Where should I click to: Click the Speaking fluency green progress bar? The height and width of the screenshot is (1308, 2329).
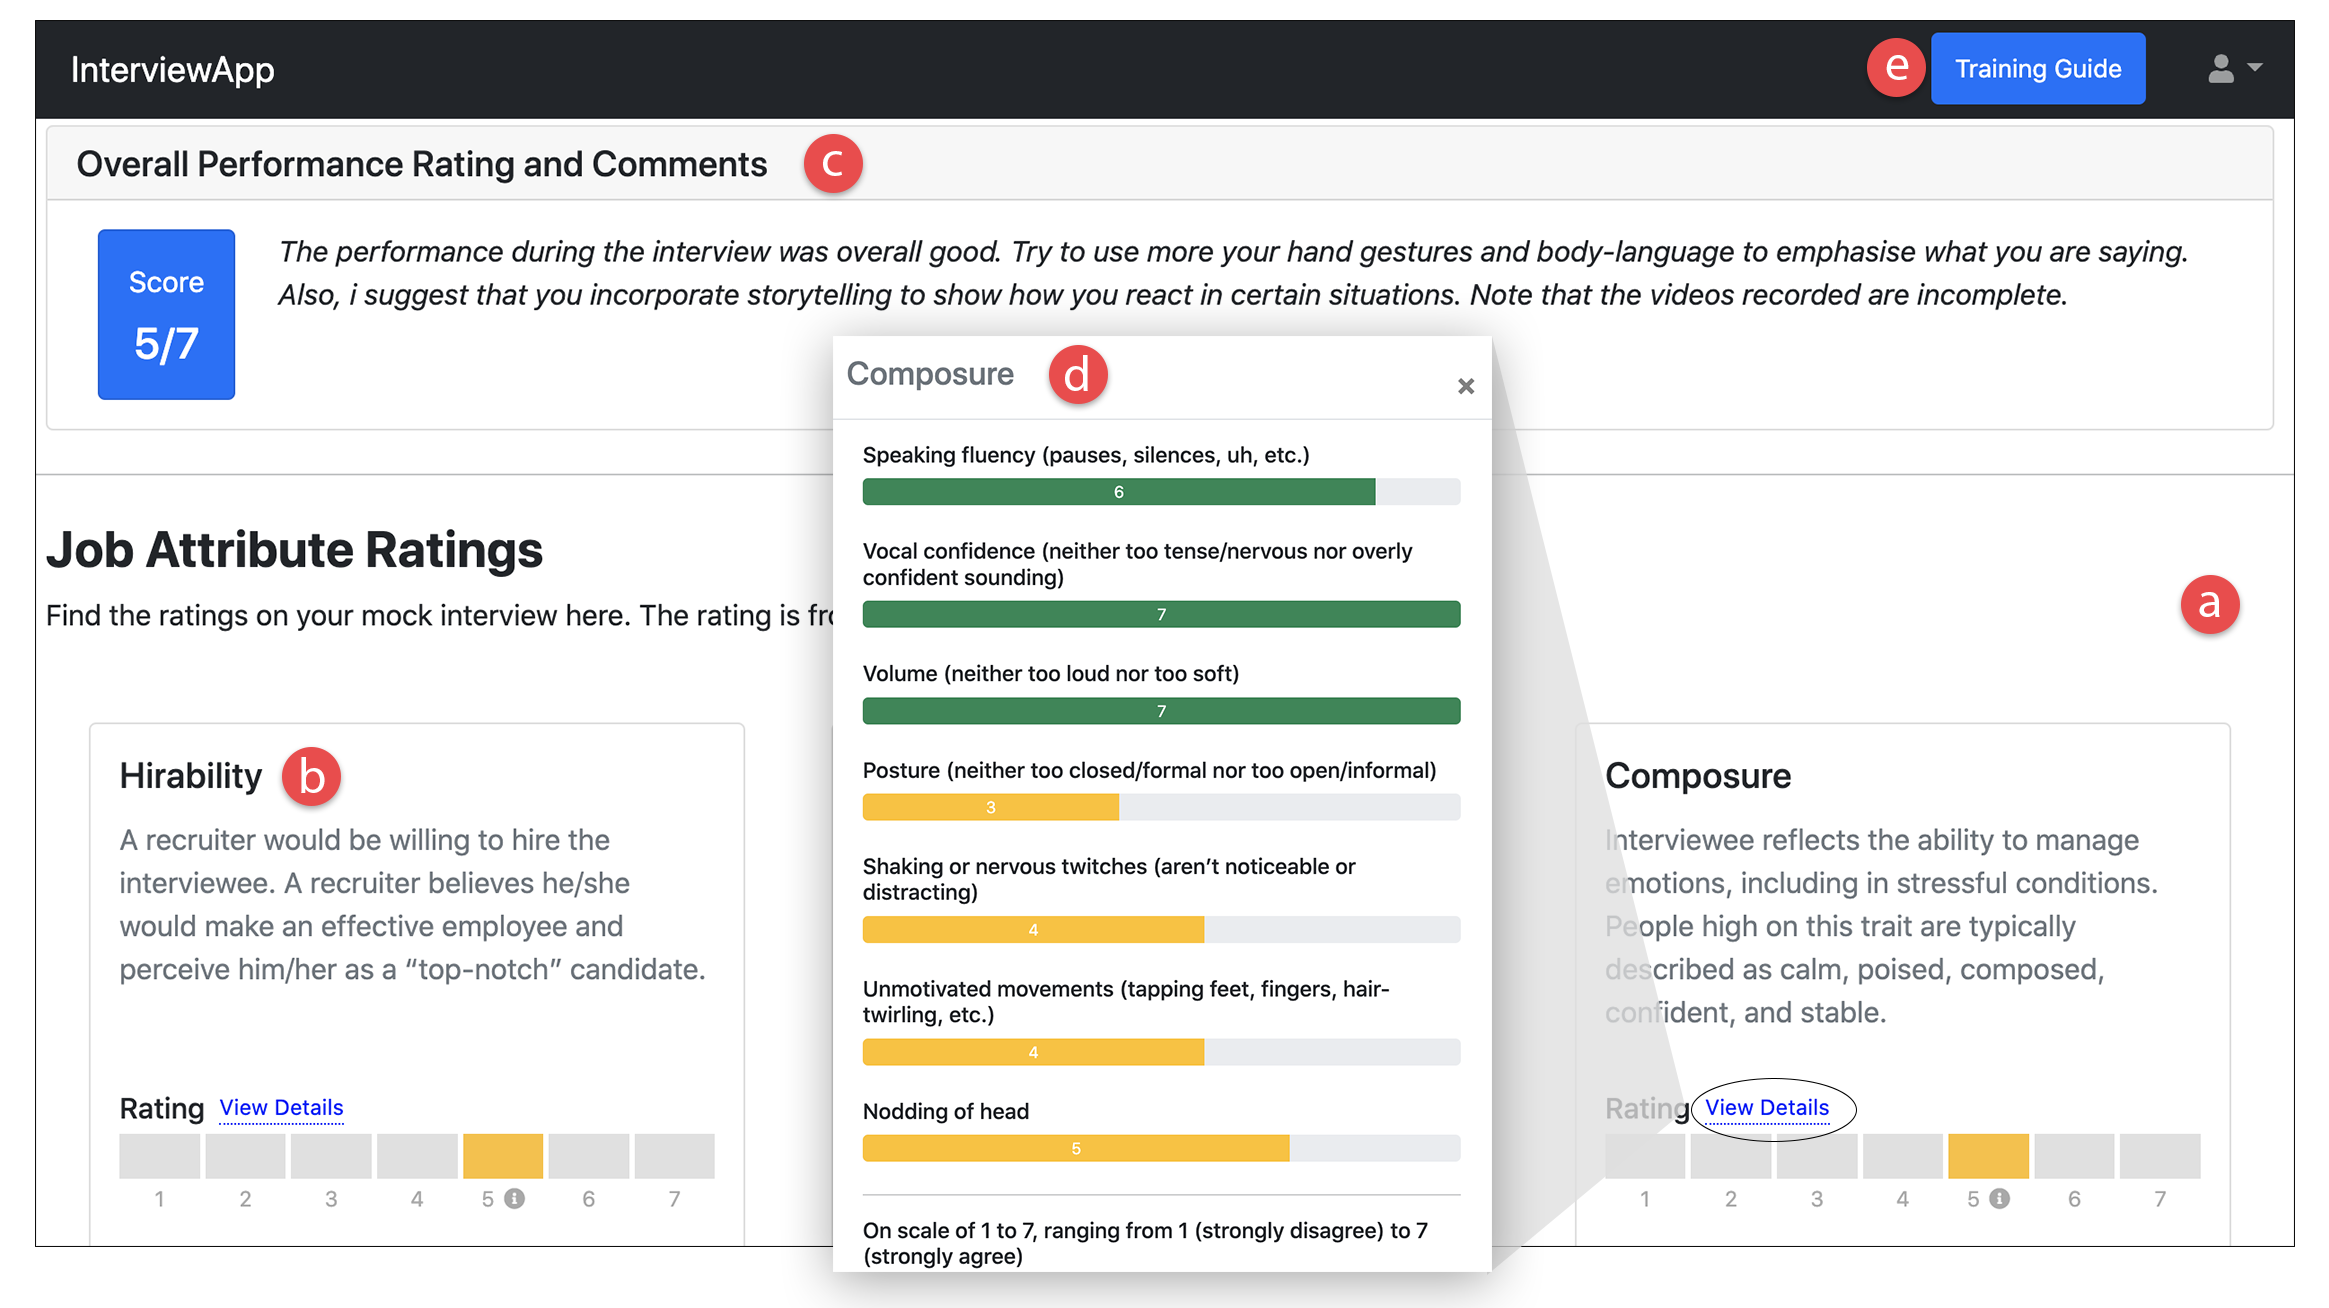click(x=1118, y=492)
